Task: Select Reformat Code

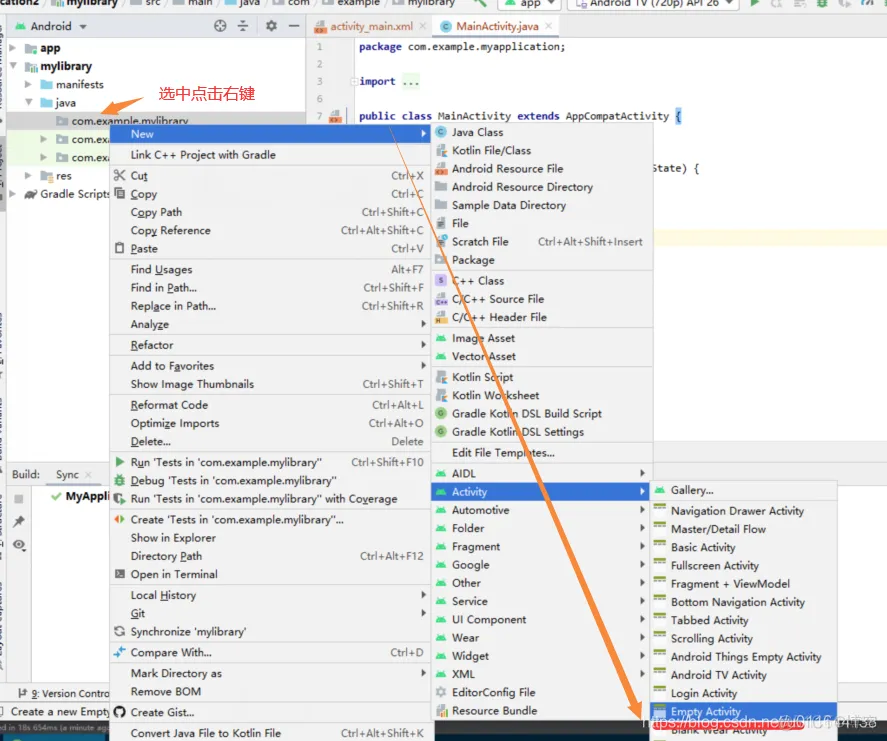Action: click(x=270, y=405)
